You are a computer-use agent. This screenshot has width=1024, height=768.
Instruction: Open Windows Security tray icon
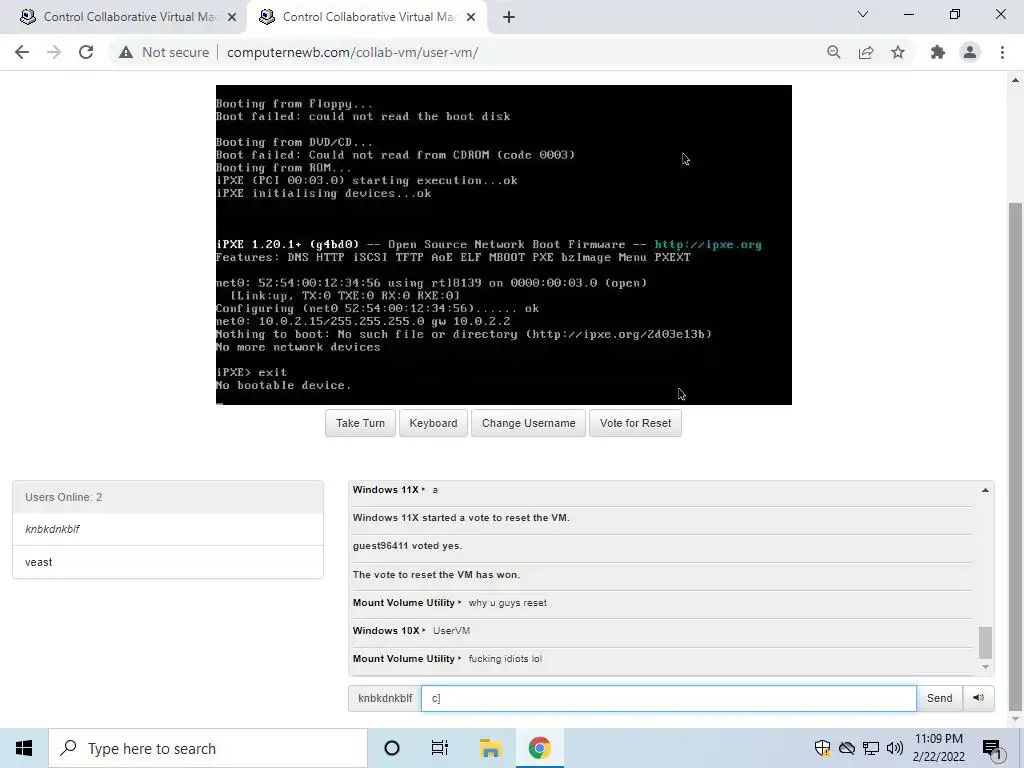pos(822,748)
